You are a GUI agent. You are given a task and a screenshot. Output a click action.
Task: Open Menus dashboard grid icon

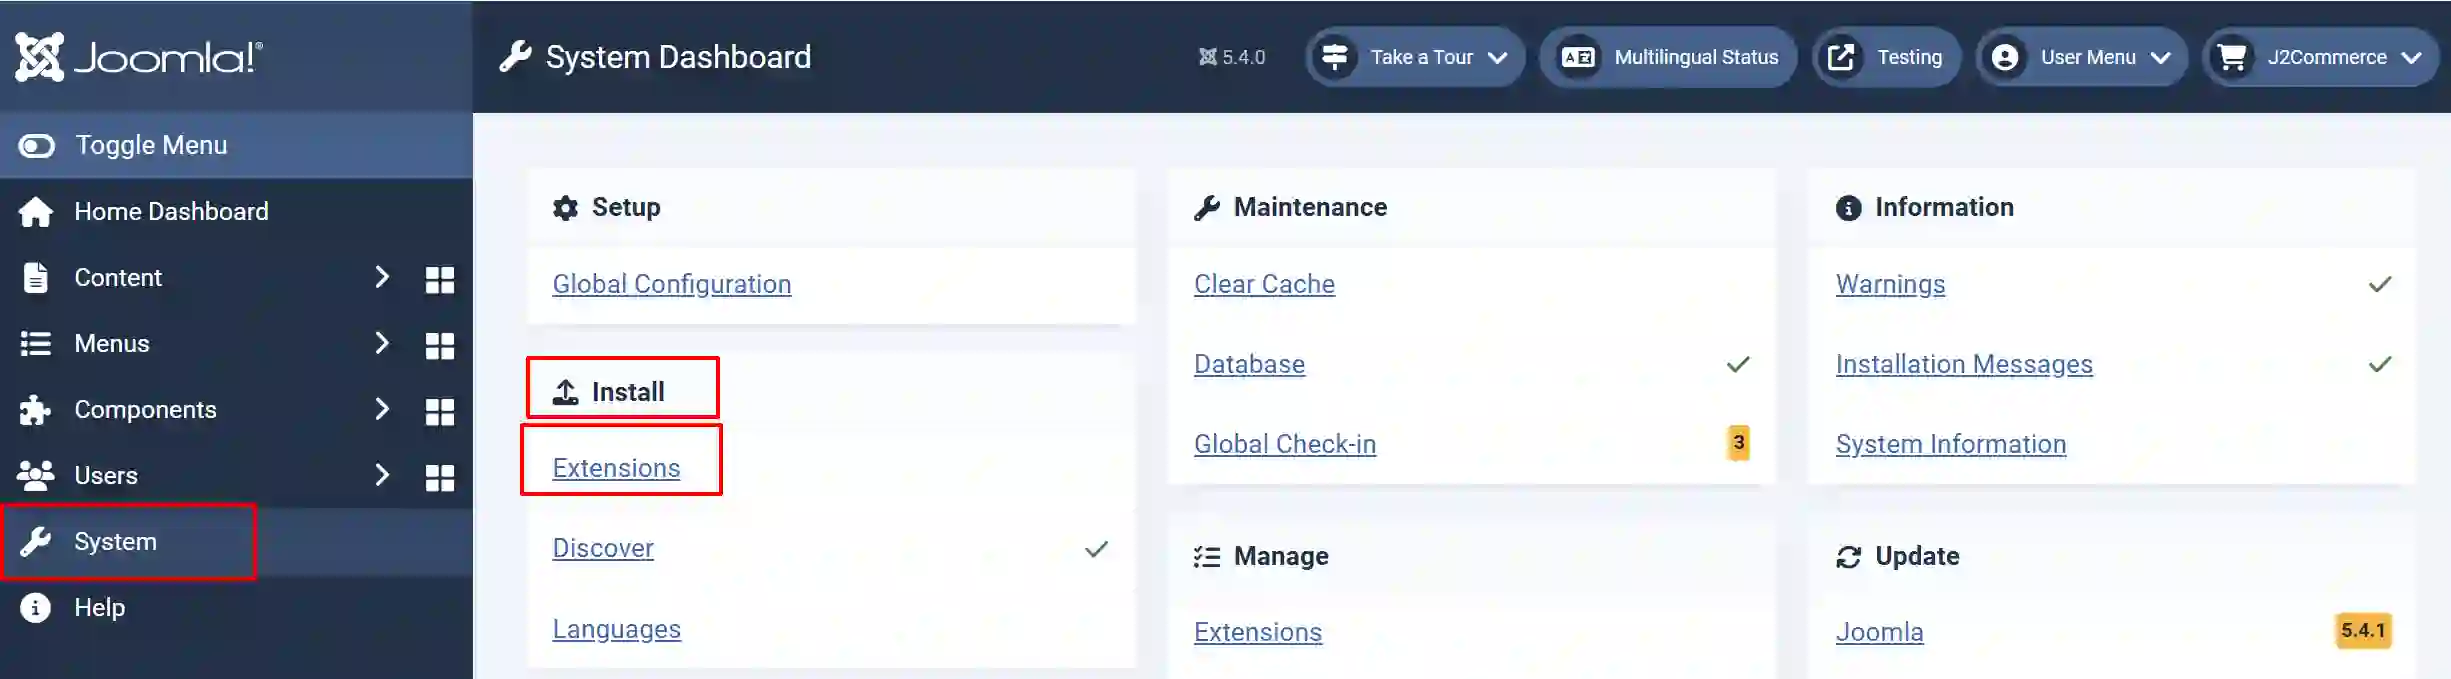(440, 346)
